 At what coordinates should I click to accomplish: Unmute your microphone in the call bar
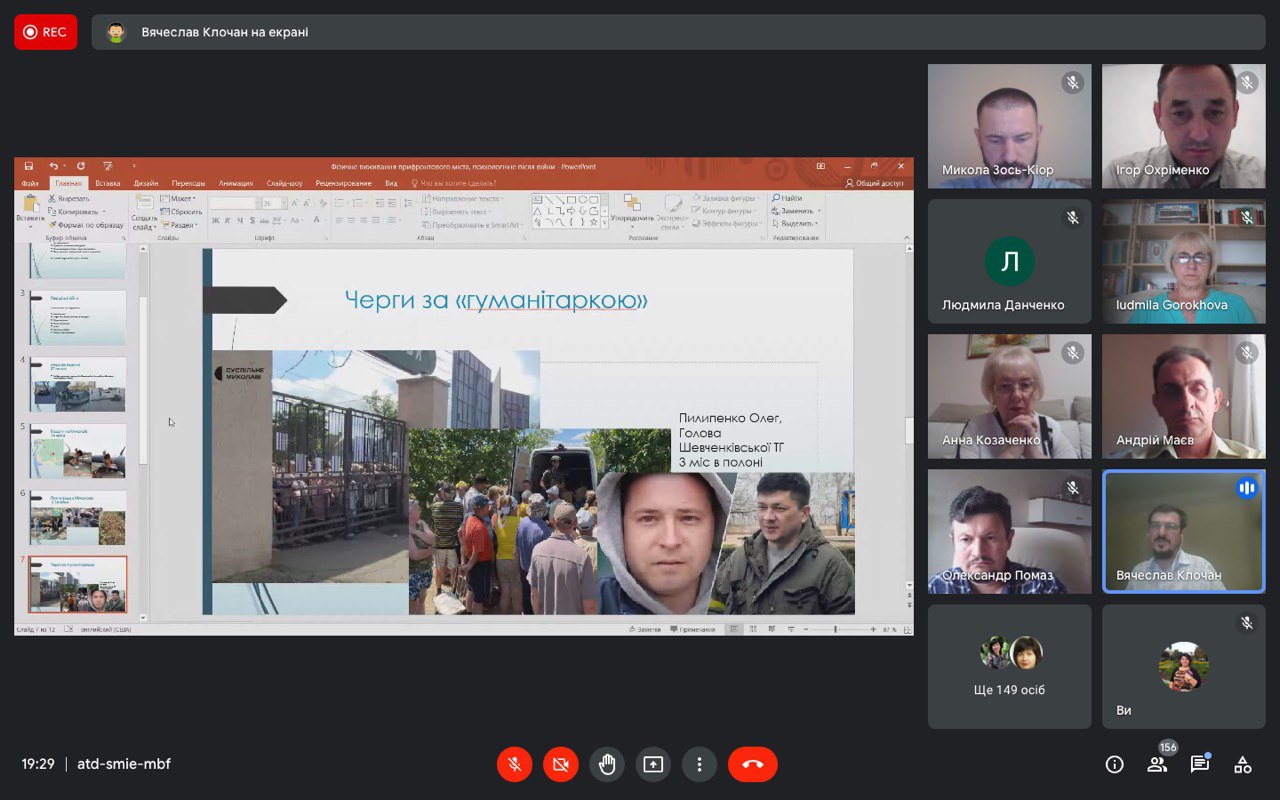pyautogui.click(x=514, y=764)
